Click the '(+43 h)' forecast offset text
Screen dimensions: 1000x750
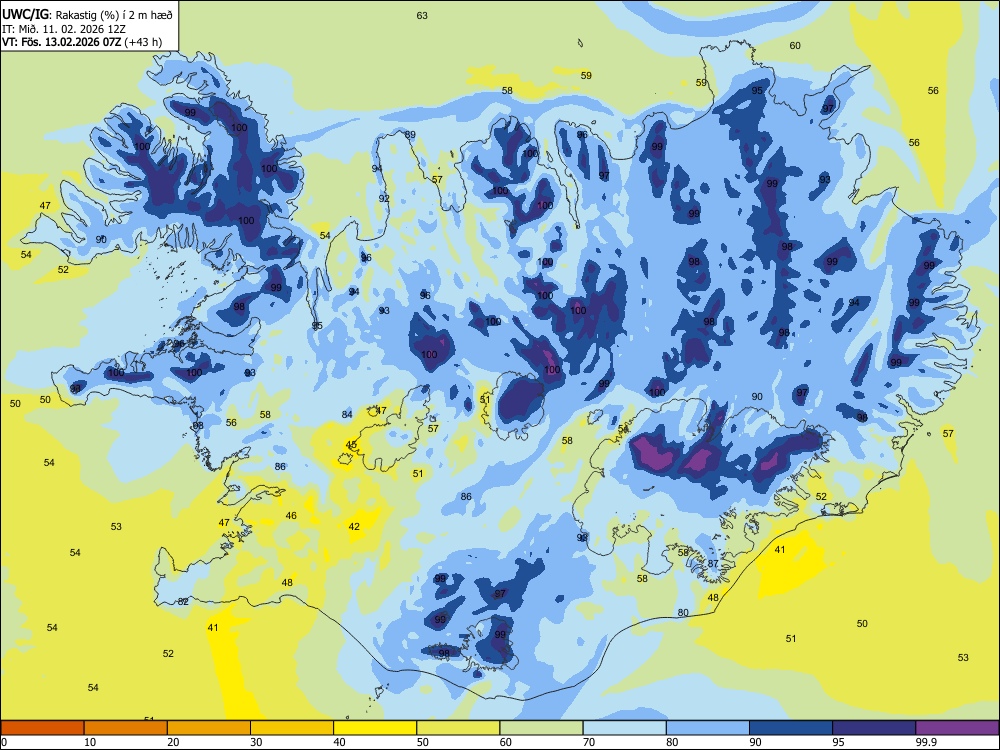tap(143, 42)
